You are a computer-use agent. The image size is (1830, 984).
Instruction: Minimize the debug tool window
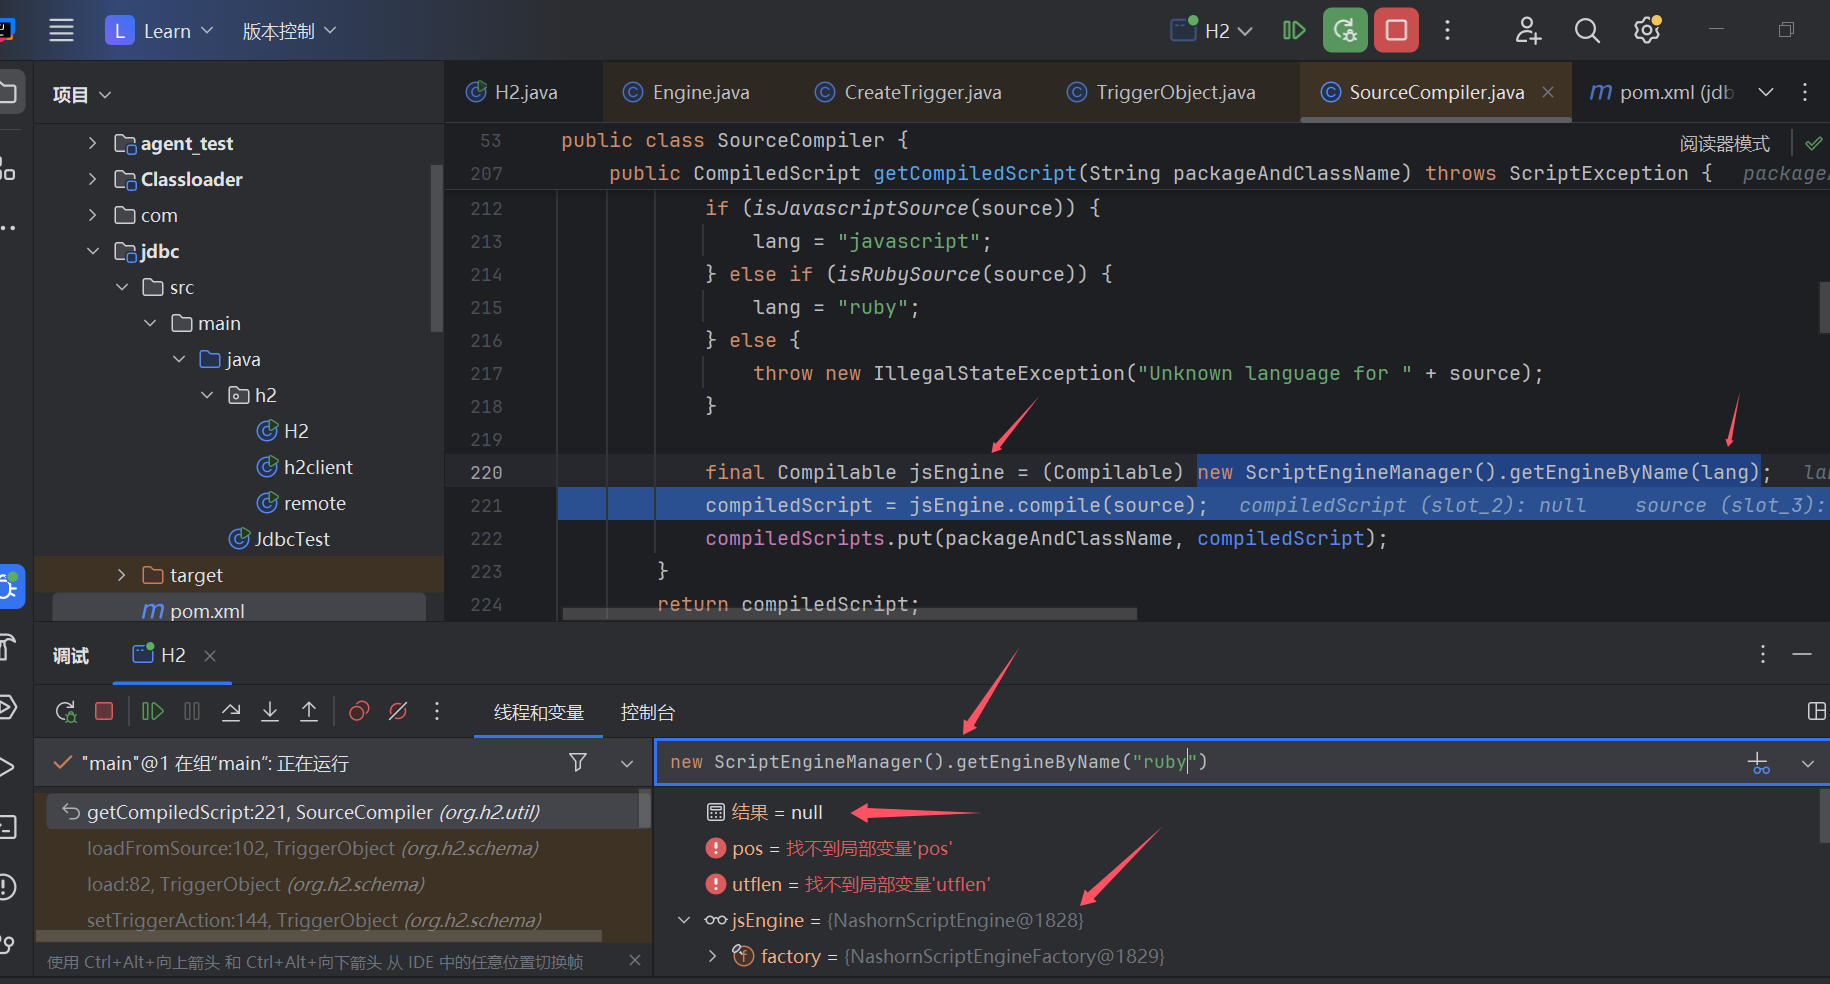pyautogui.click(x=1802, y=654)
